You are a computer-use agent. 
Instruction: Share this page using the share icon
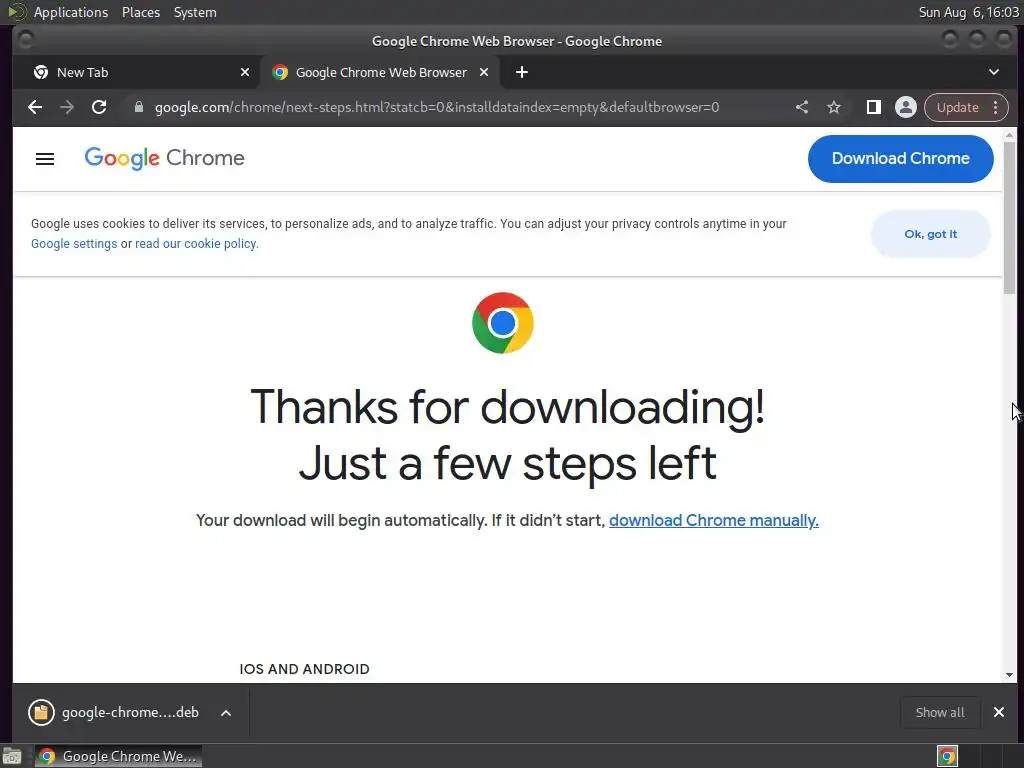pyautogui.click(x=802, y=107)
